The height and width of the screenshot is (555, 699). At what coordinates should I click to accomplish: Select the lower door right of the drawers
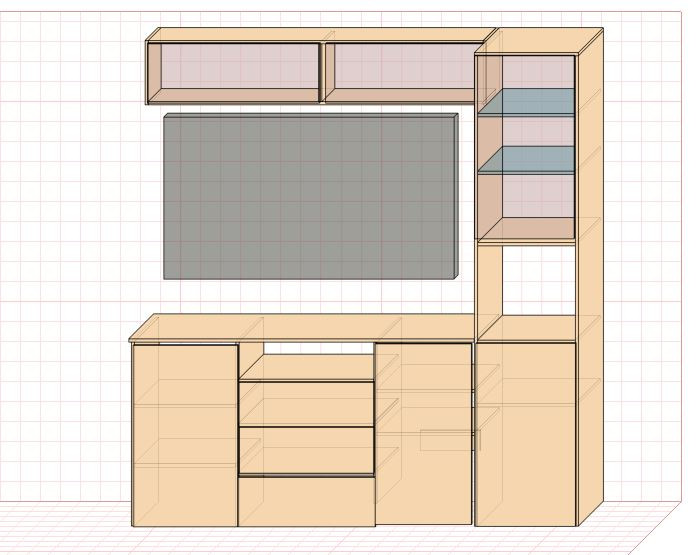(424, 434)
